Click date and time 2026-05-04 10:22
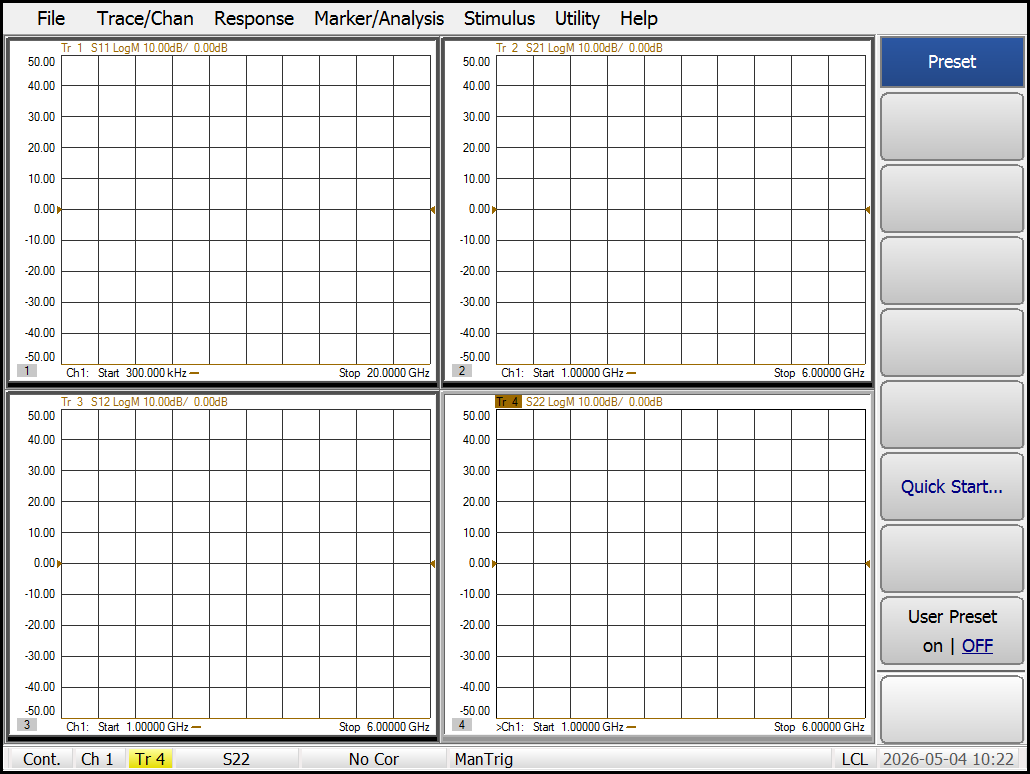 click(x=948, y=759)
